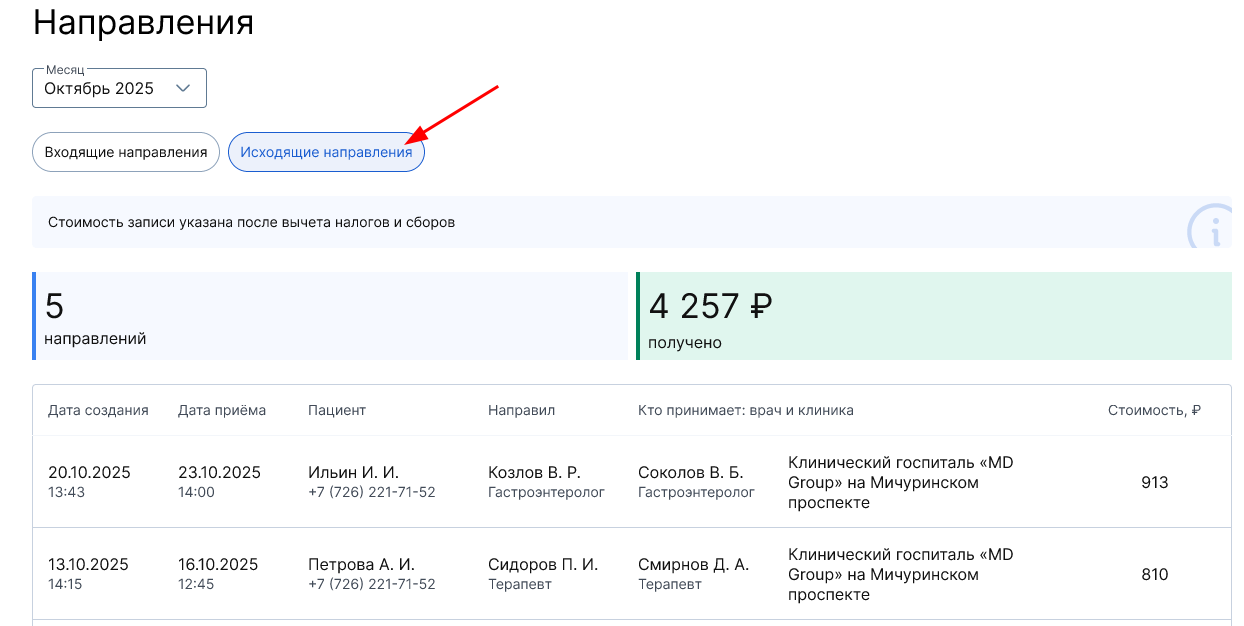Click the info icon in the notice banner
The height and width of the screenshot is (626, 1244).
tap(1212, 231)
